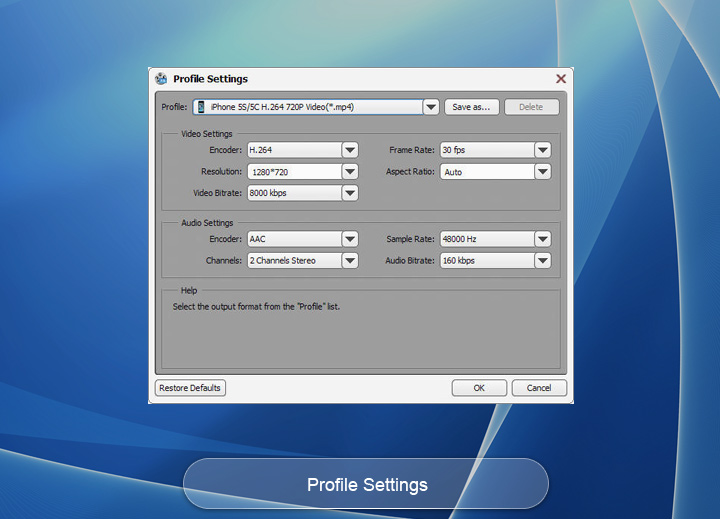Click the Profile Settings app icon in title bar
Image resolution: width=720 pixels, height=519 pixels.
[161, 79]
